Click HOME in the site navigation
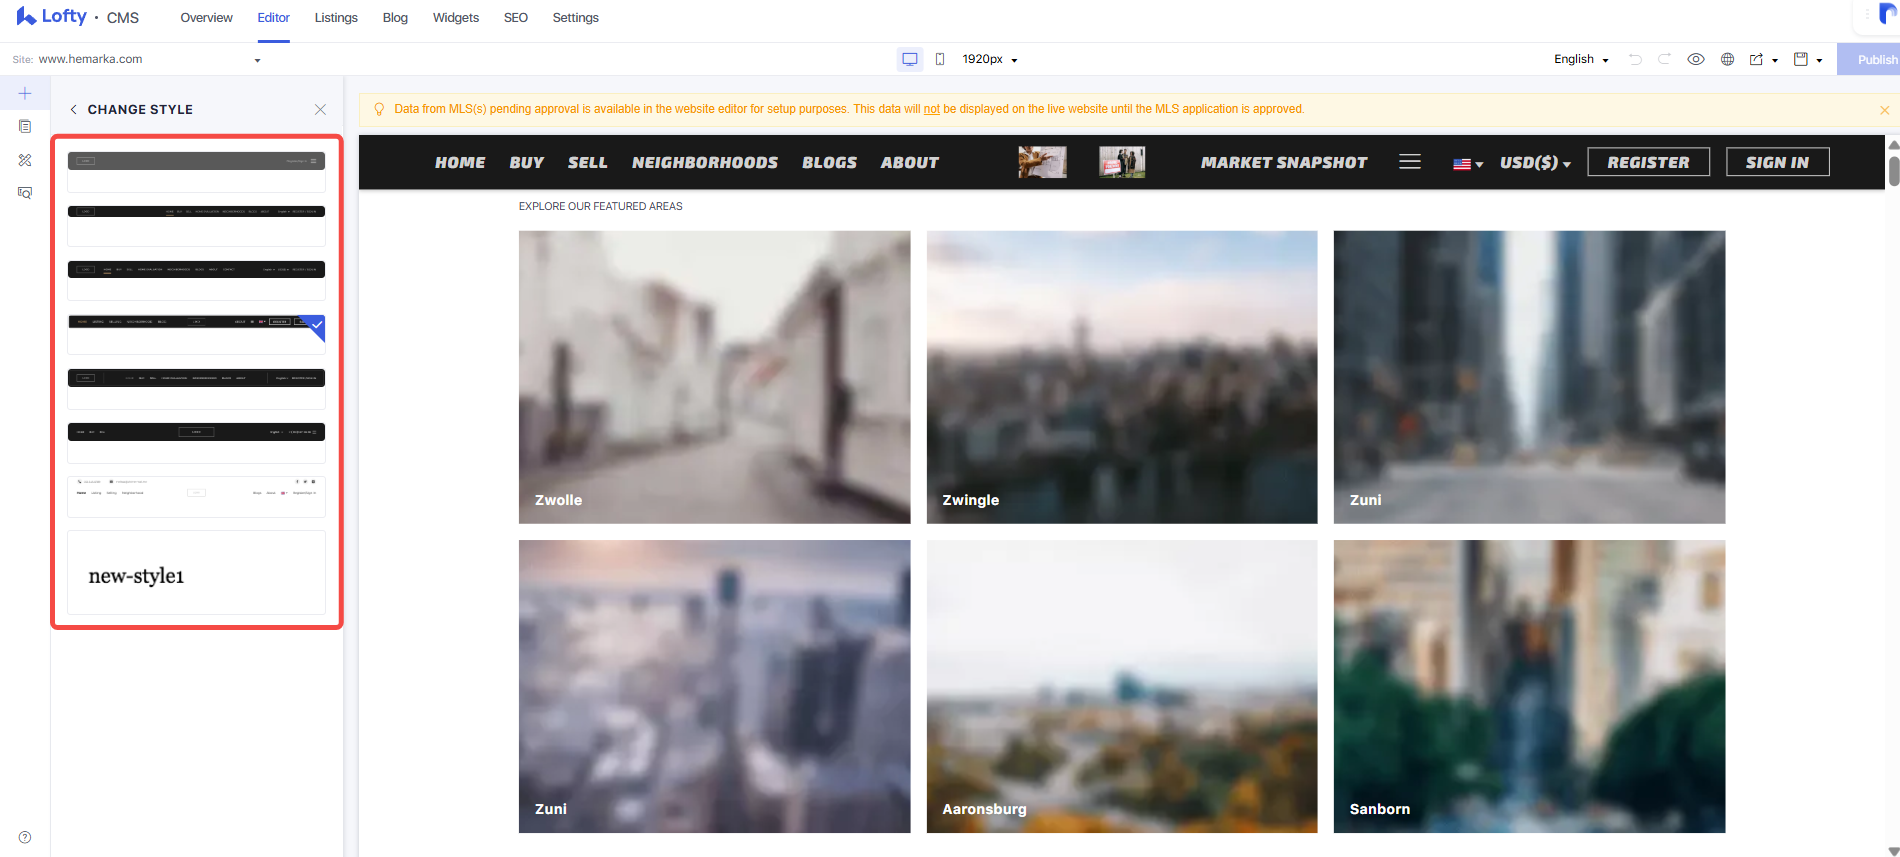 tap(460, 162)
